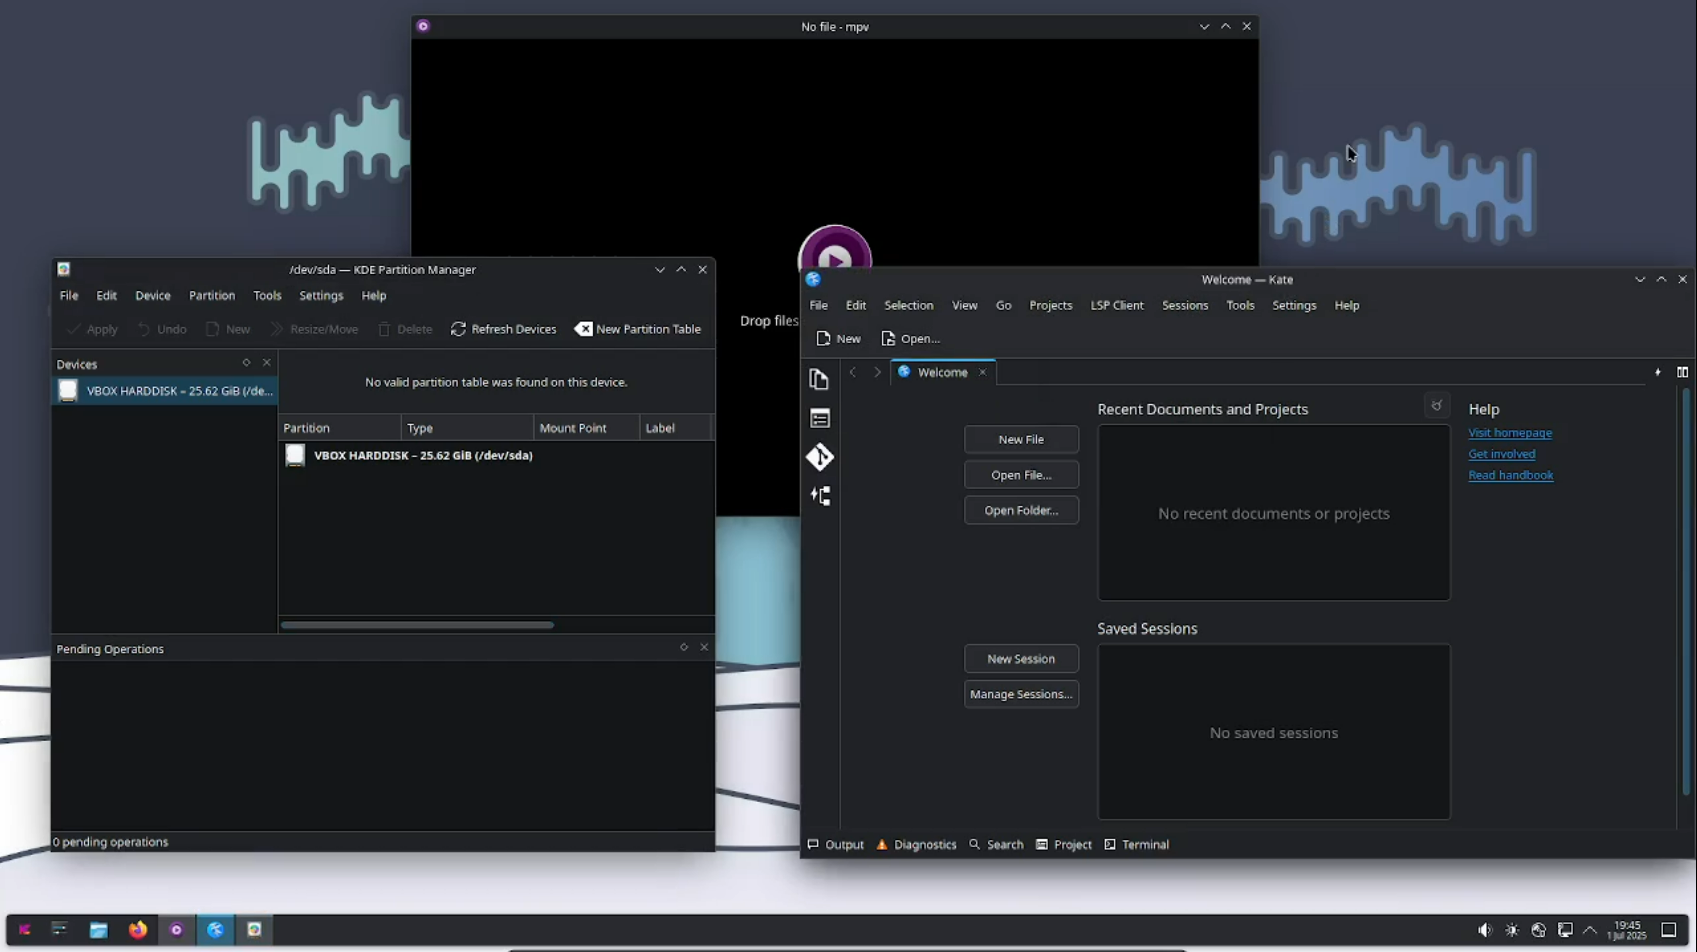Open Kate's Selection menu
Screen dimensions: 1697x952
pyautogui.click(x=908, y=306)
